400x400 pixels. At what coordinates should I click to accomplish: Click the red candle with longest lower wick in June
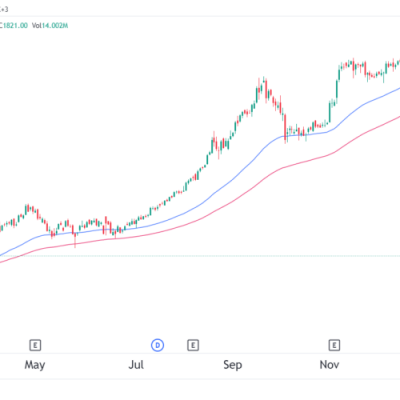75,236
